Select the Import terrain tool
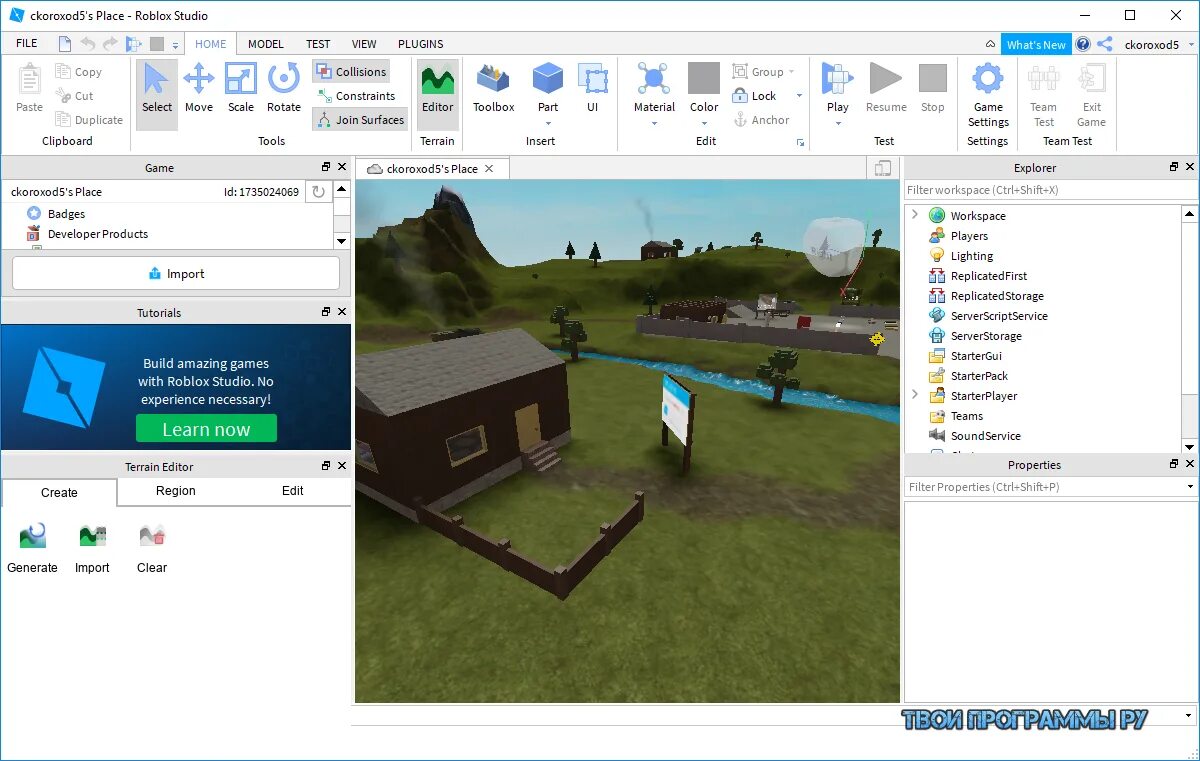The image size is (1200, 761). pos(92,548)
